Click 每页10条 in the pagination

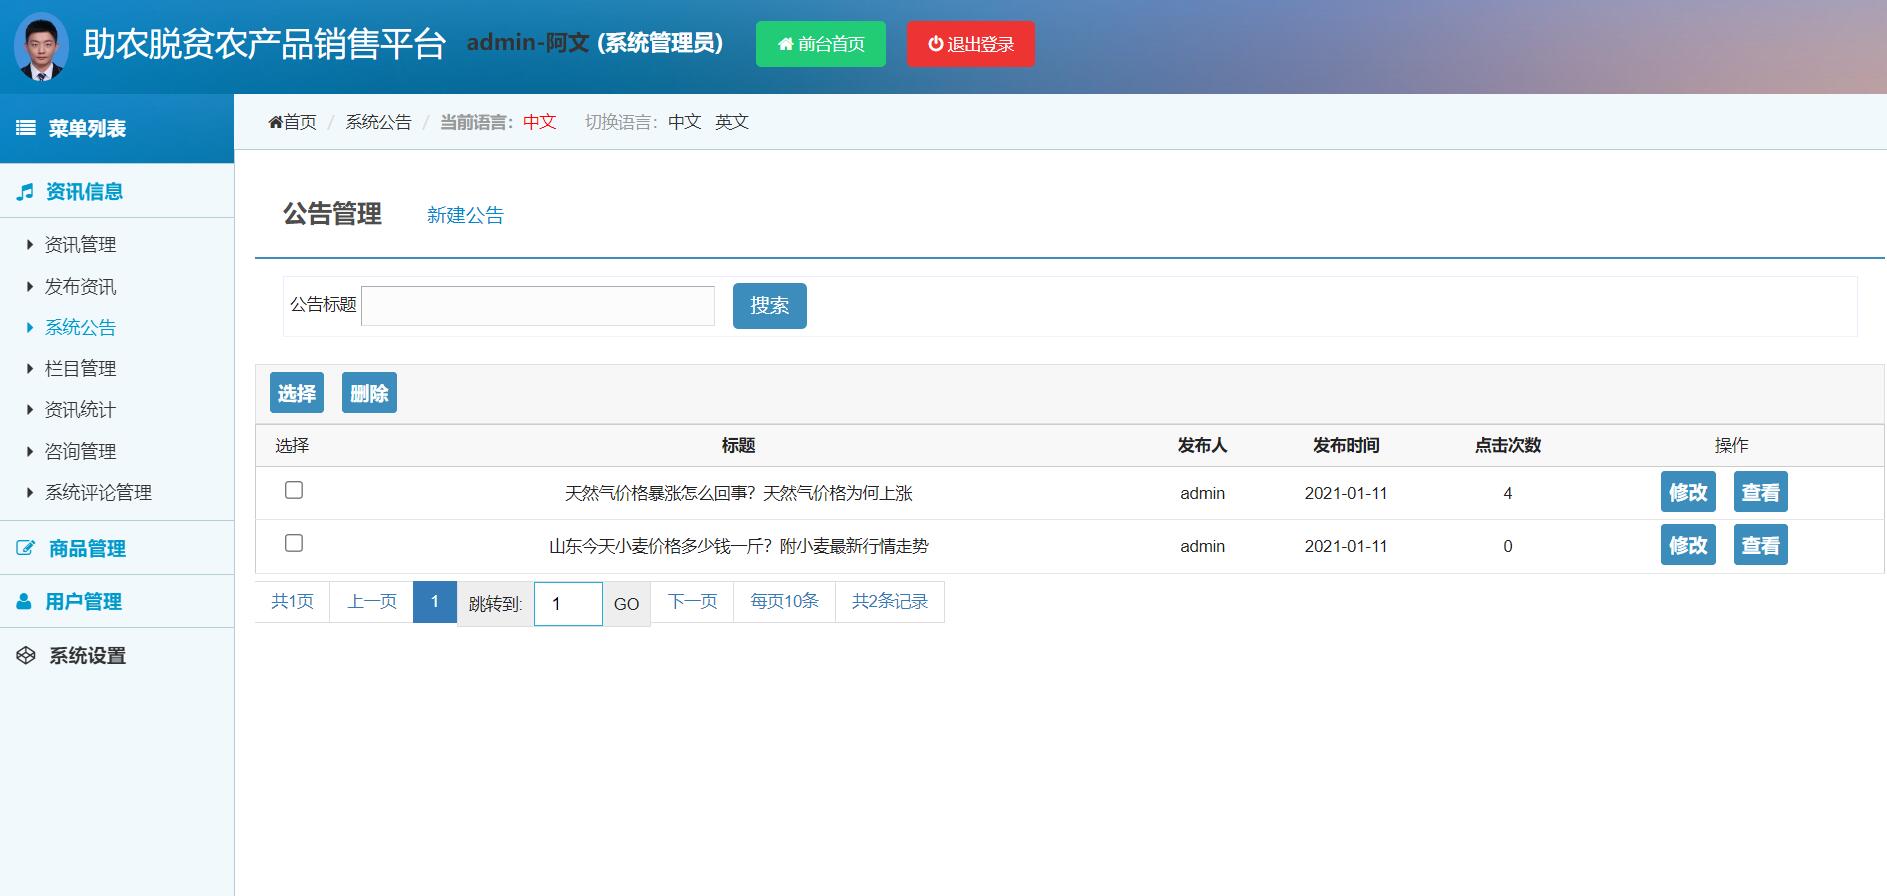(x=785, y=601)
